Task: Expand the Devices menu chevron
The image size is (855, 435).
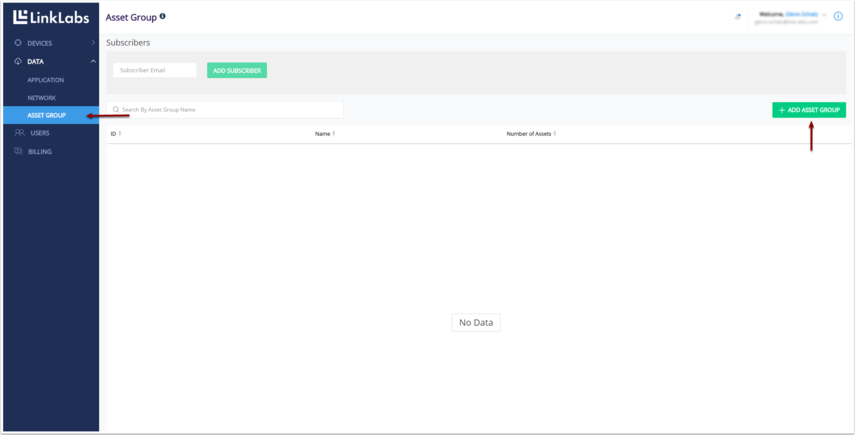Action: pyautogui.click(x=93, y=43)
